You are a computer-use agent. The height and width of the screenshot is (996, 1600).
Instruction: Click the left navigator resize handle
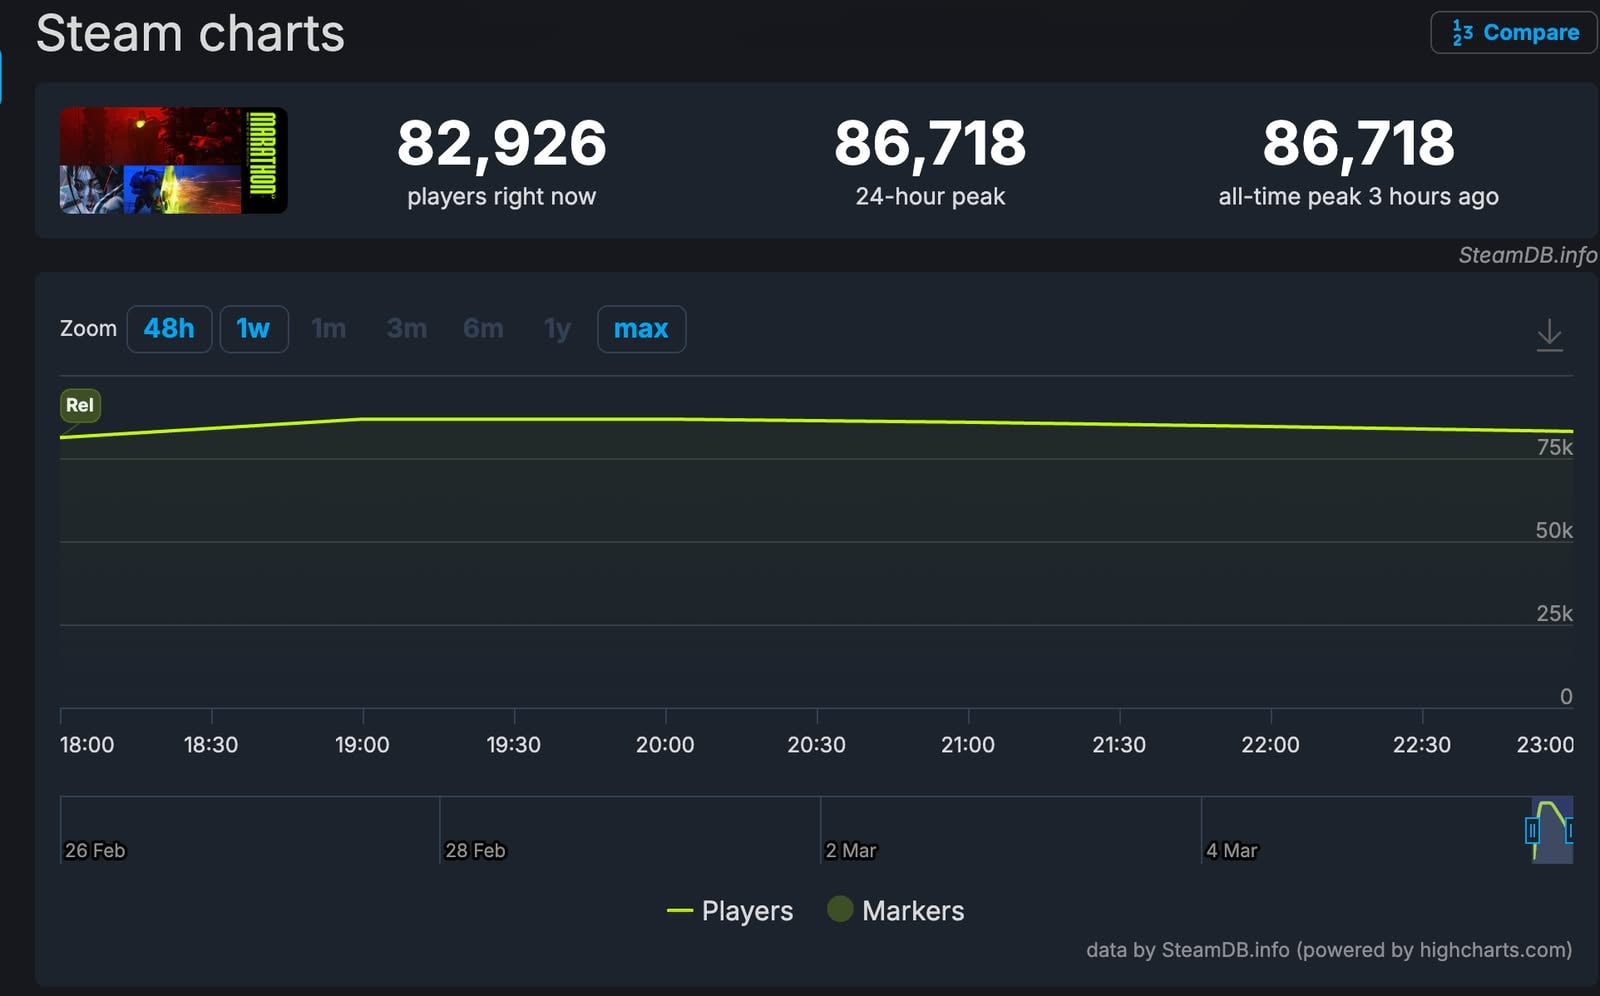point(1532,830)
